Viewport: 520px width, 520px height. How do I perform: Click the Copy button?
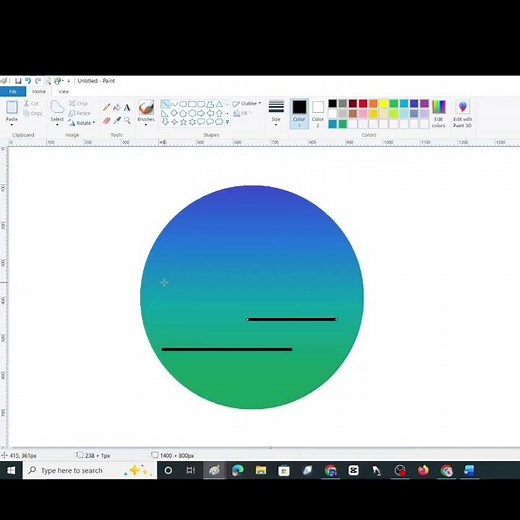[x=33, y=113]
